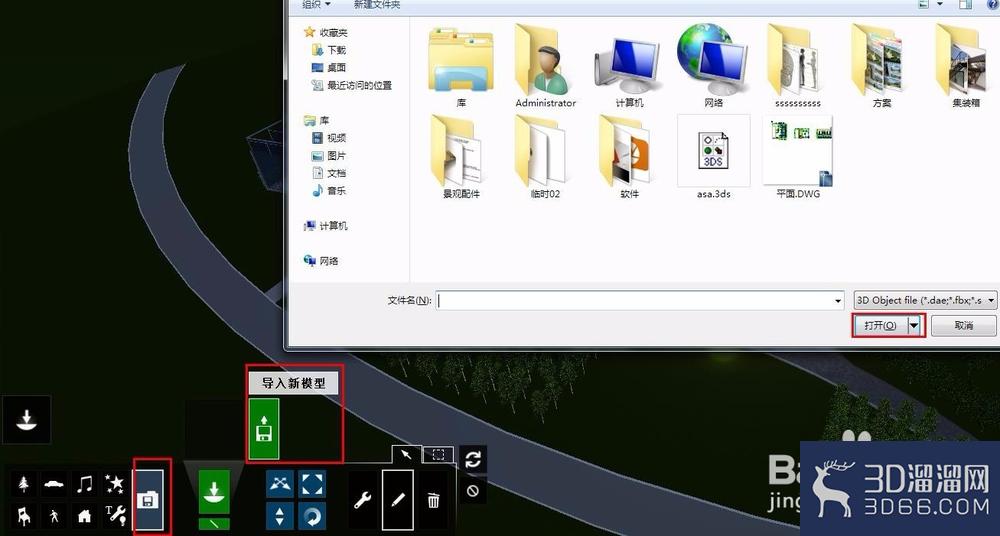Click the green import new model button

point(263,428)
